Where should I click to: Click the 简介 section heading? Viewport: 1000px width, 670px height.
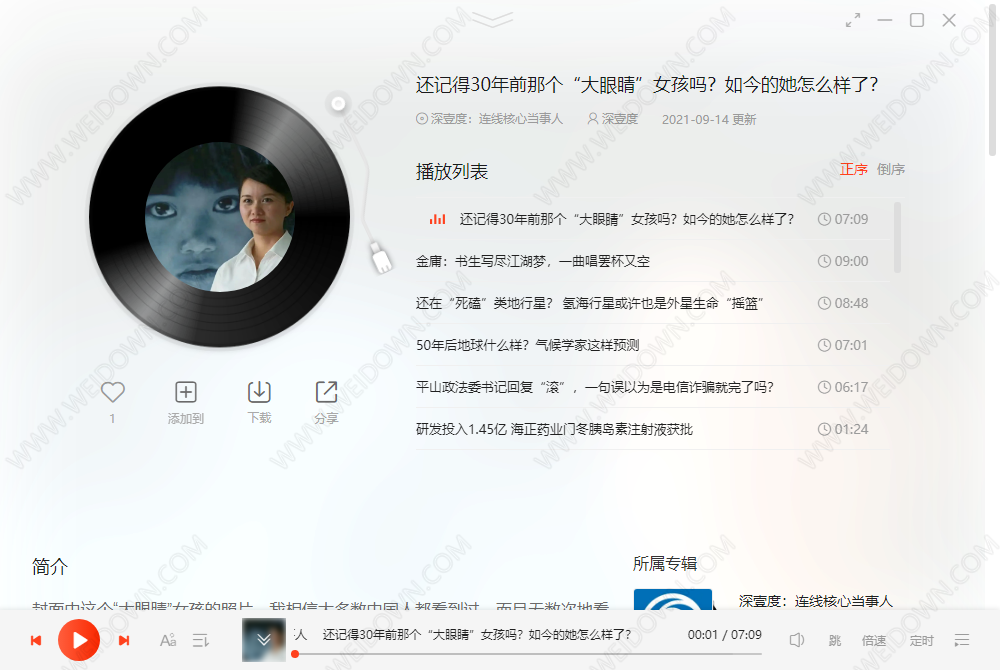point(50,566)
